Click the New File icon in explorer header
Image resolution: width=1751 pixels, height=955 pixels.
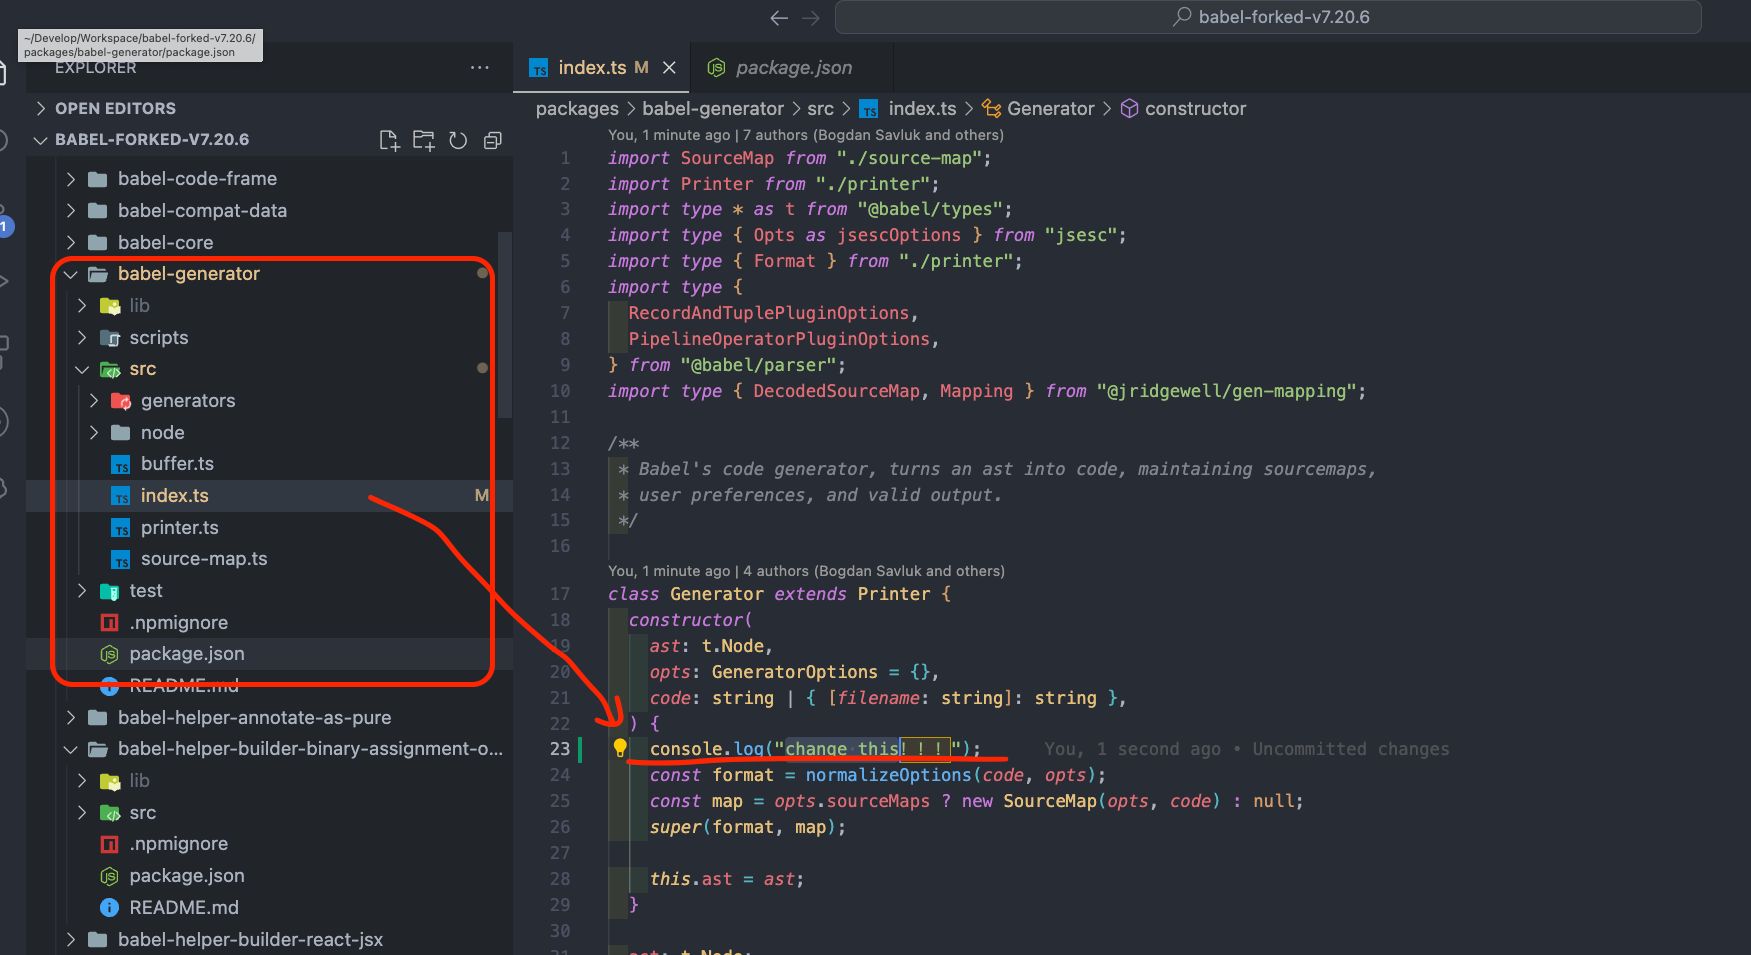tap(390, 140)
